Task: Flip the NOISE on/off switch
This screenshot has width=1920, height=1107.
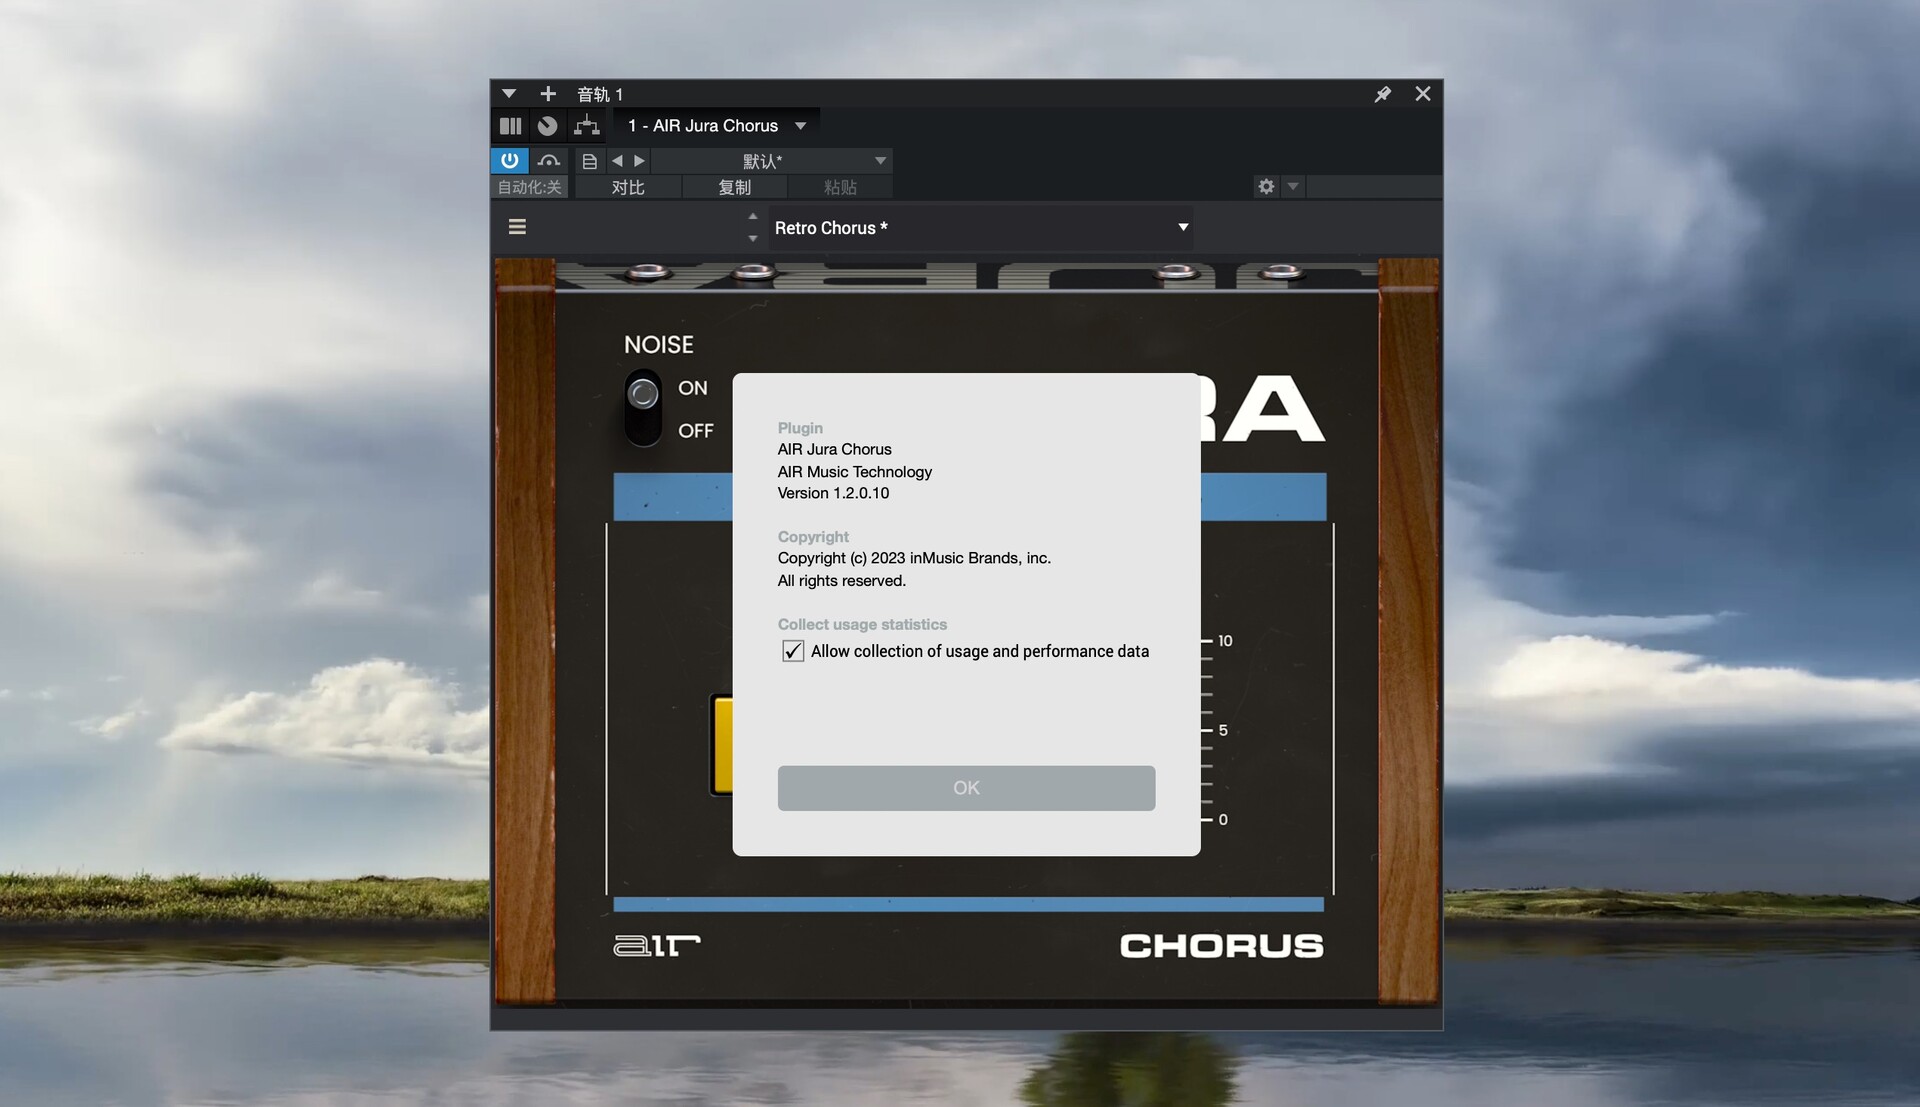Action: [643, 408]
